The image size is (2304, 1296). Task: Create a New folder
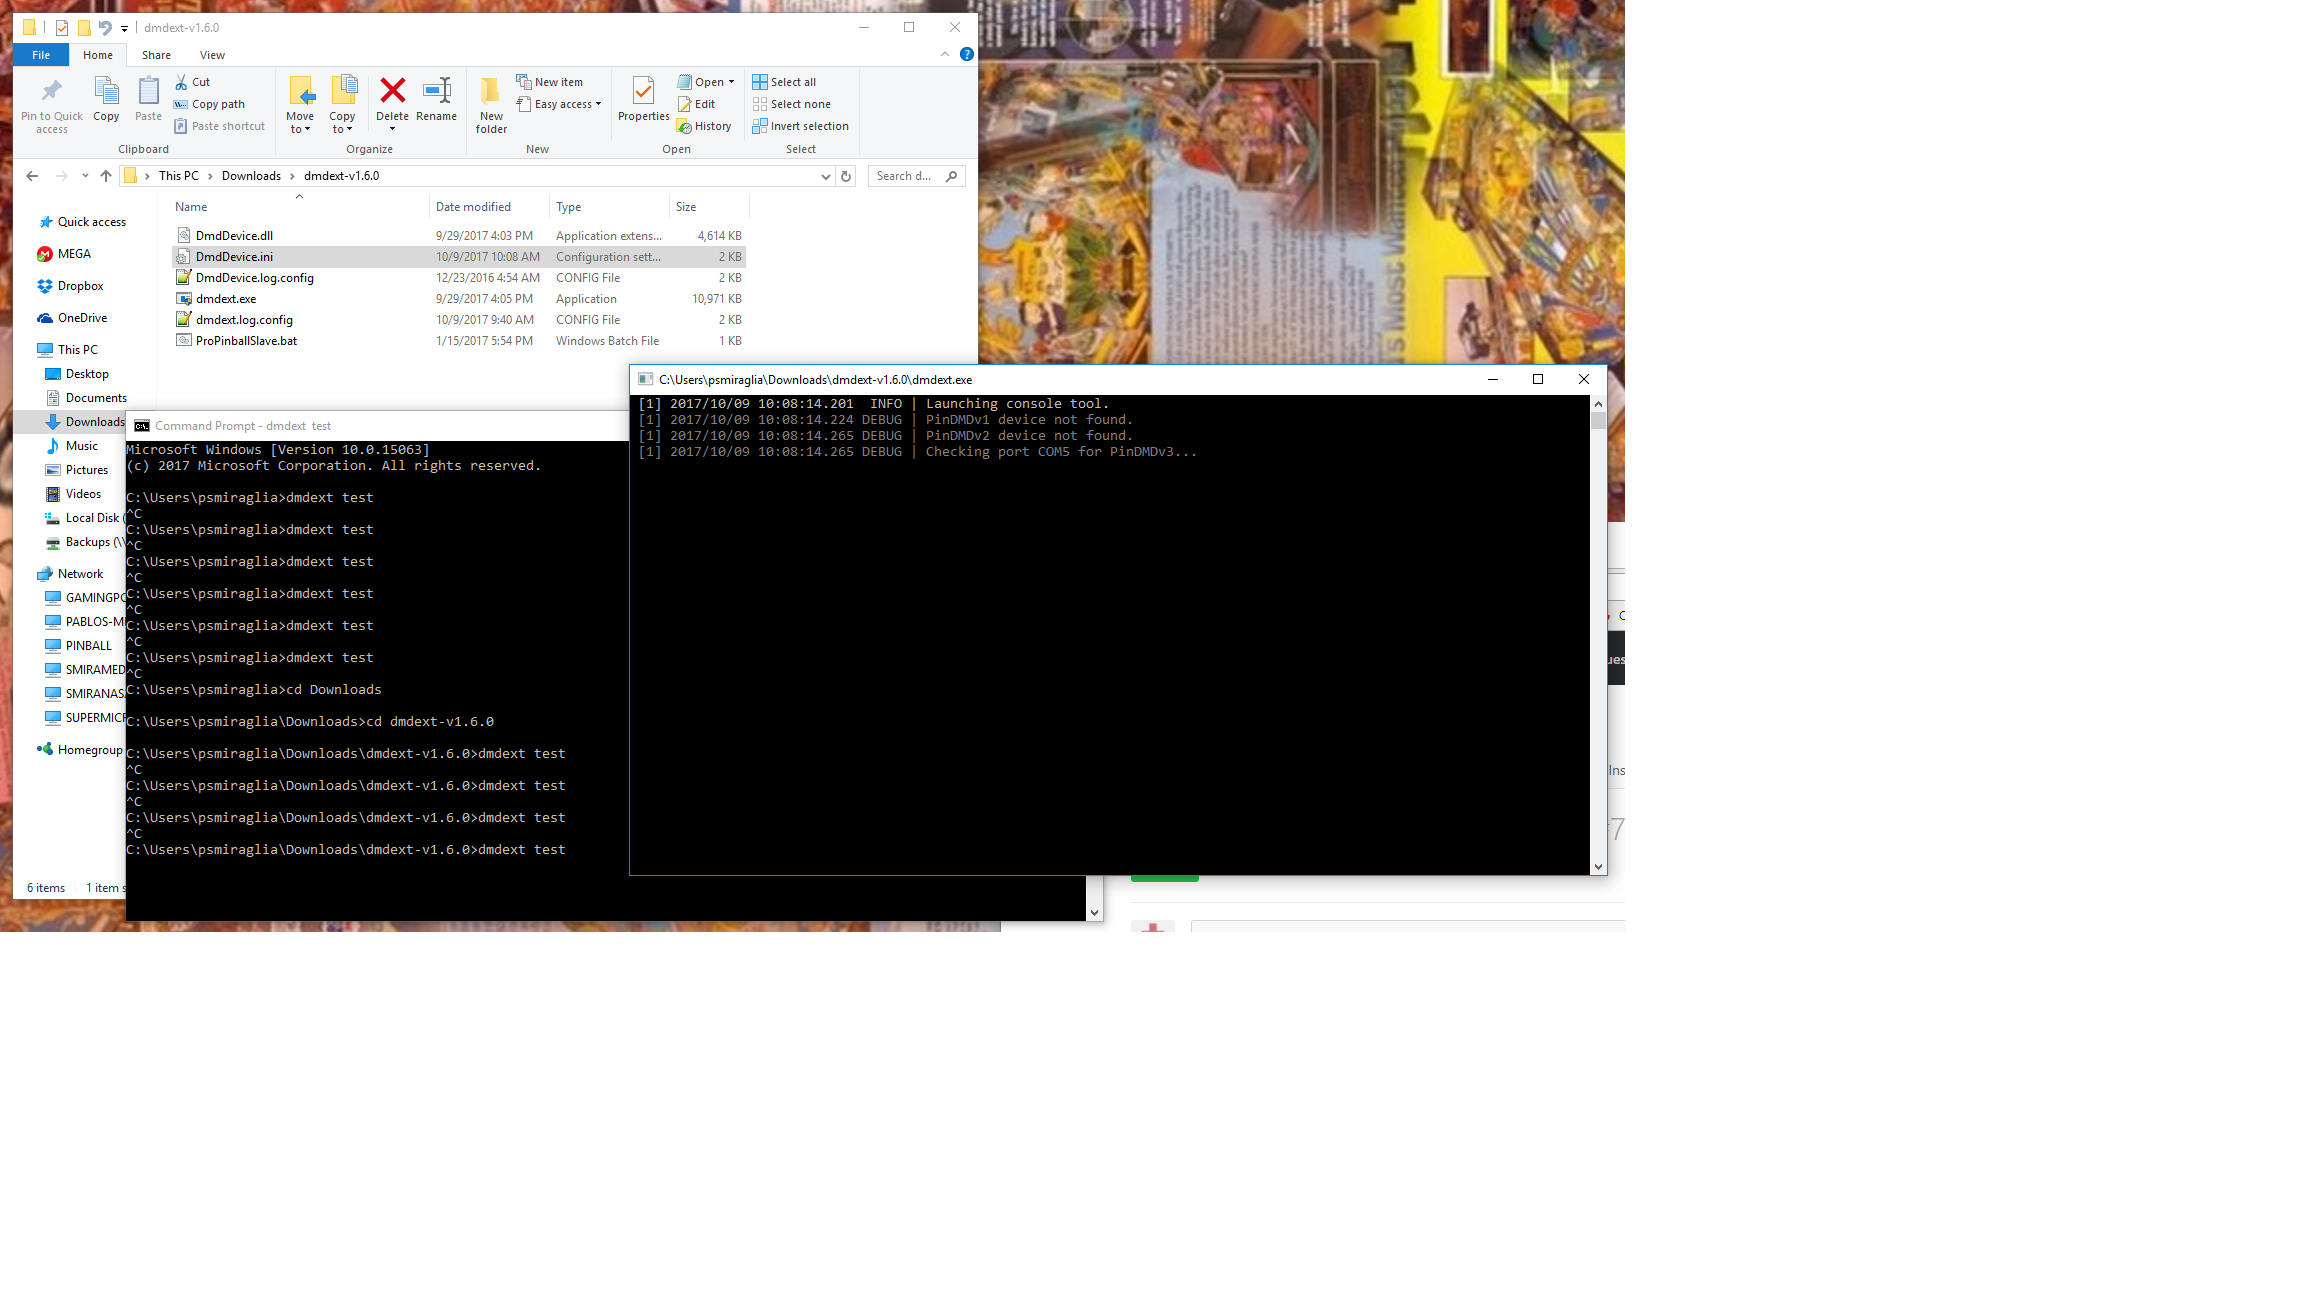(x=490, y=103)
